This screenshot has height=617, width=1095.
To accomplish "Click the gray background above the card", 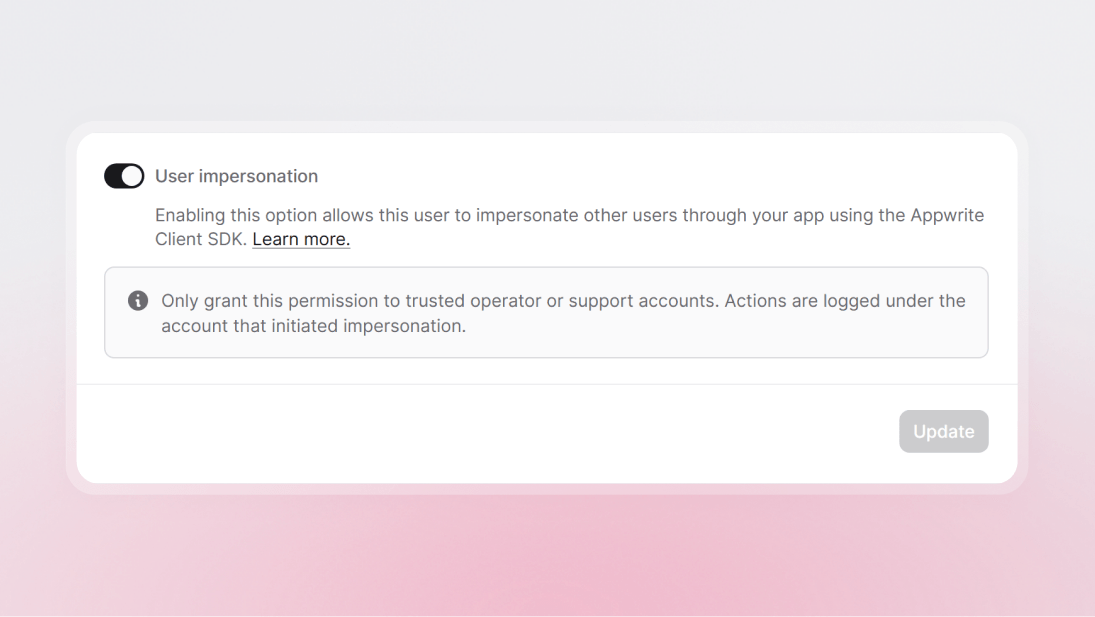I will point(546,60).
